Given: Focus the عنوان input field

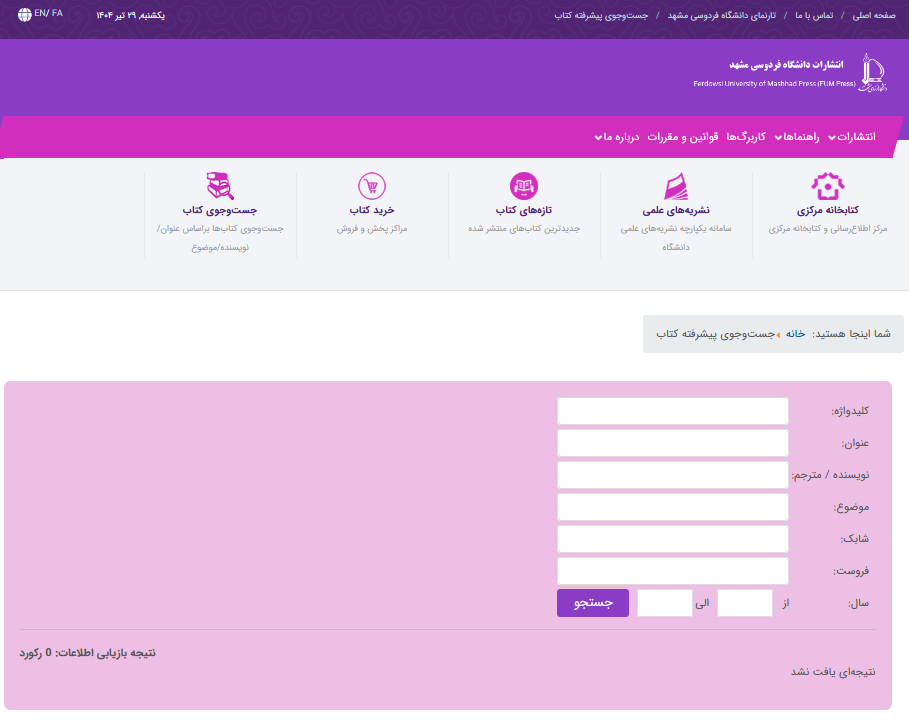Looking at the screenshot, I should click(672, 443).
